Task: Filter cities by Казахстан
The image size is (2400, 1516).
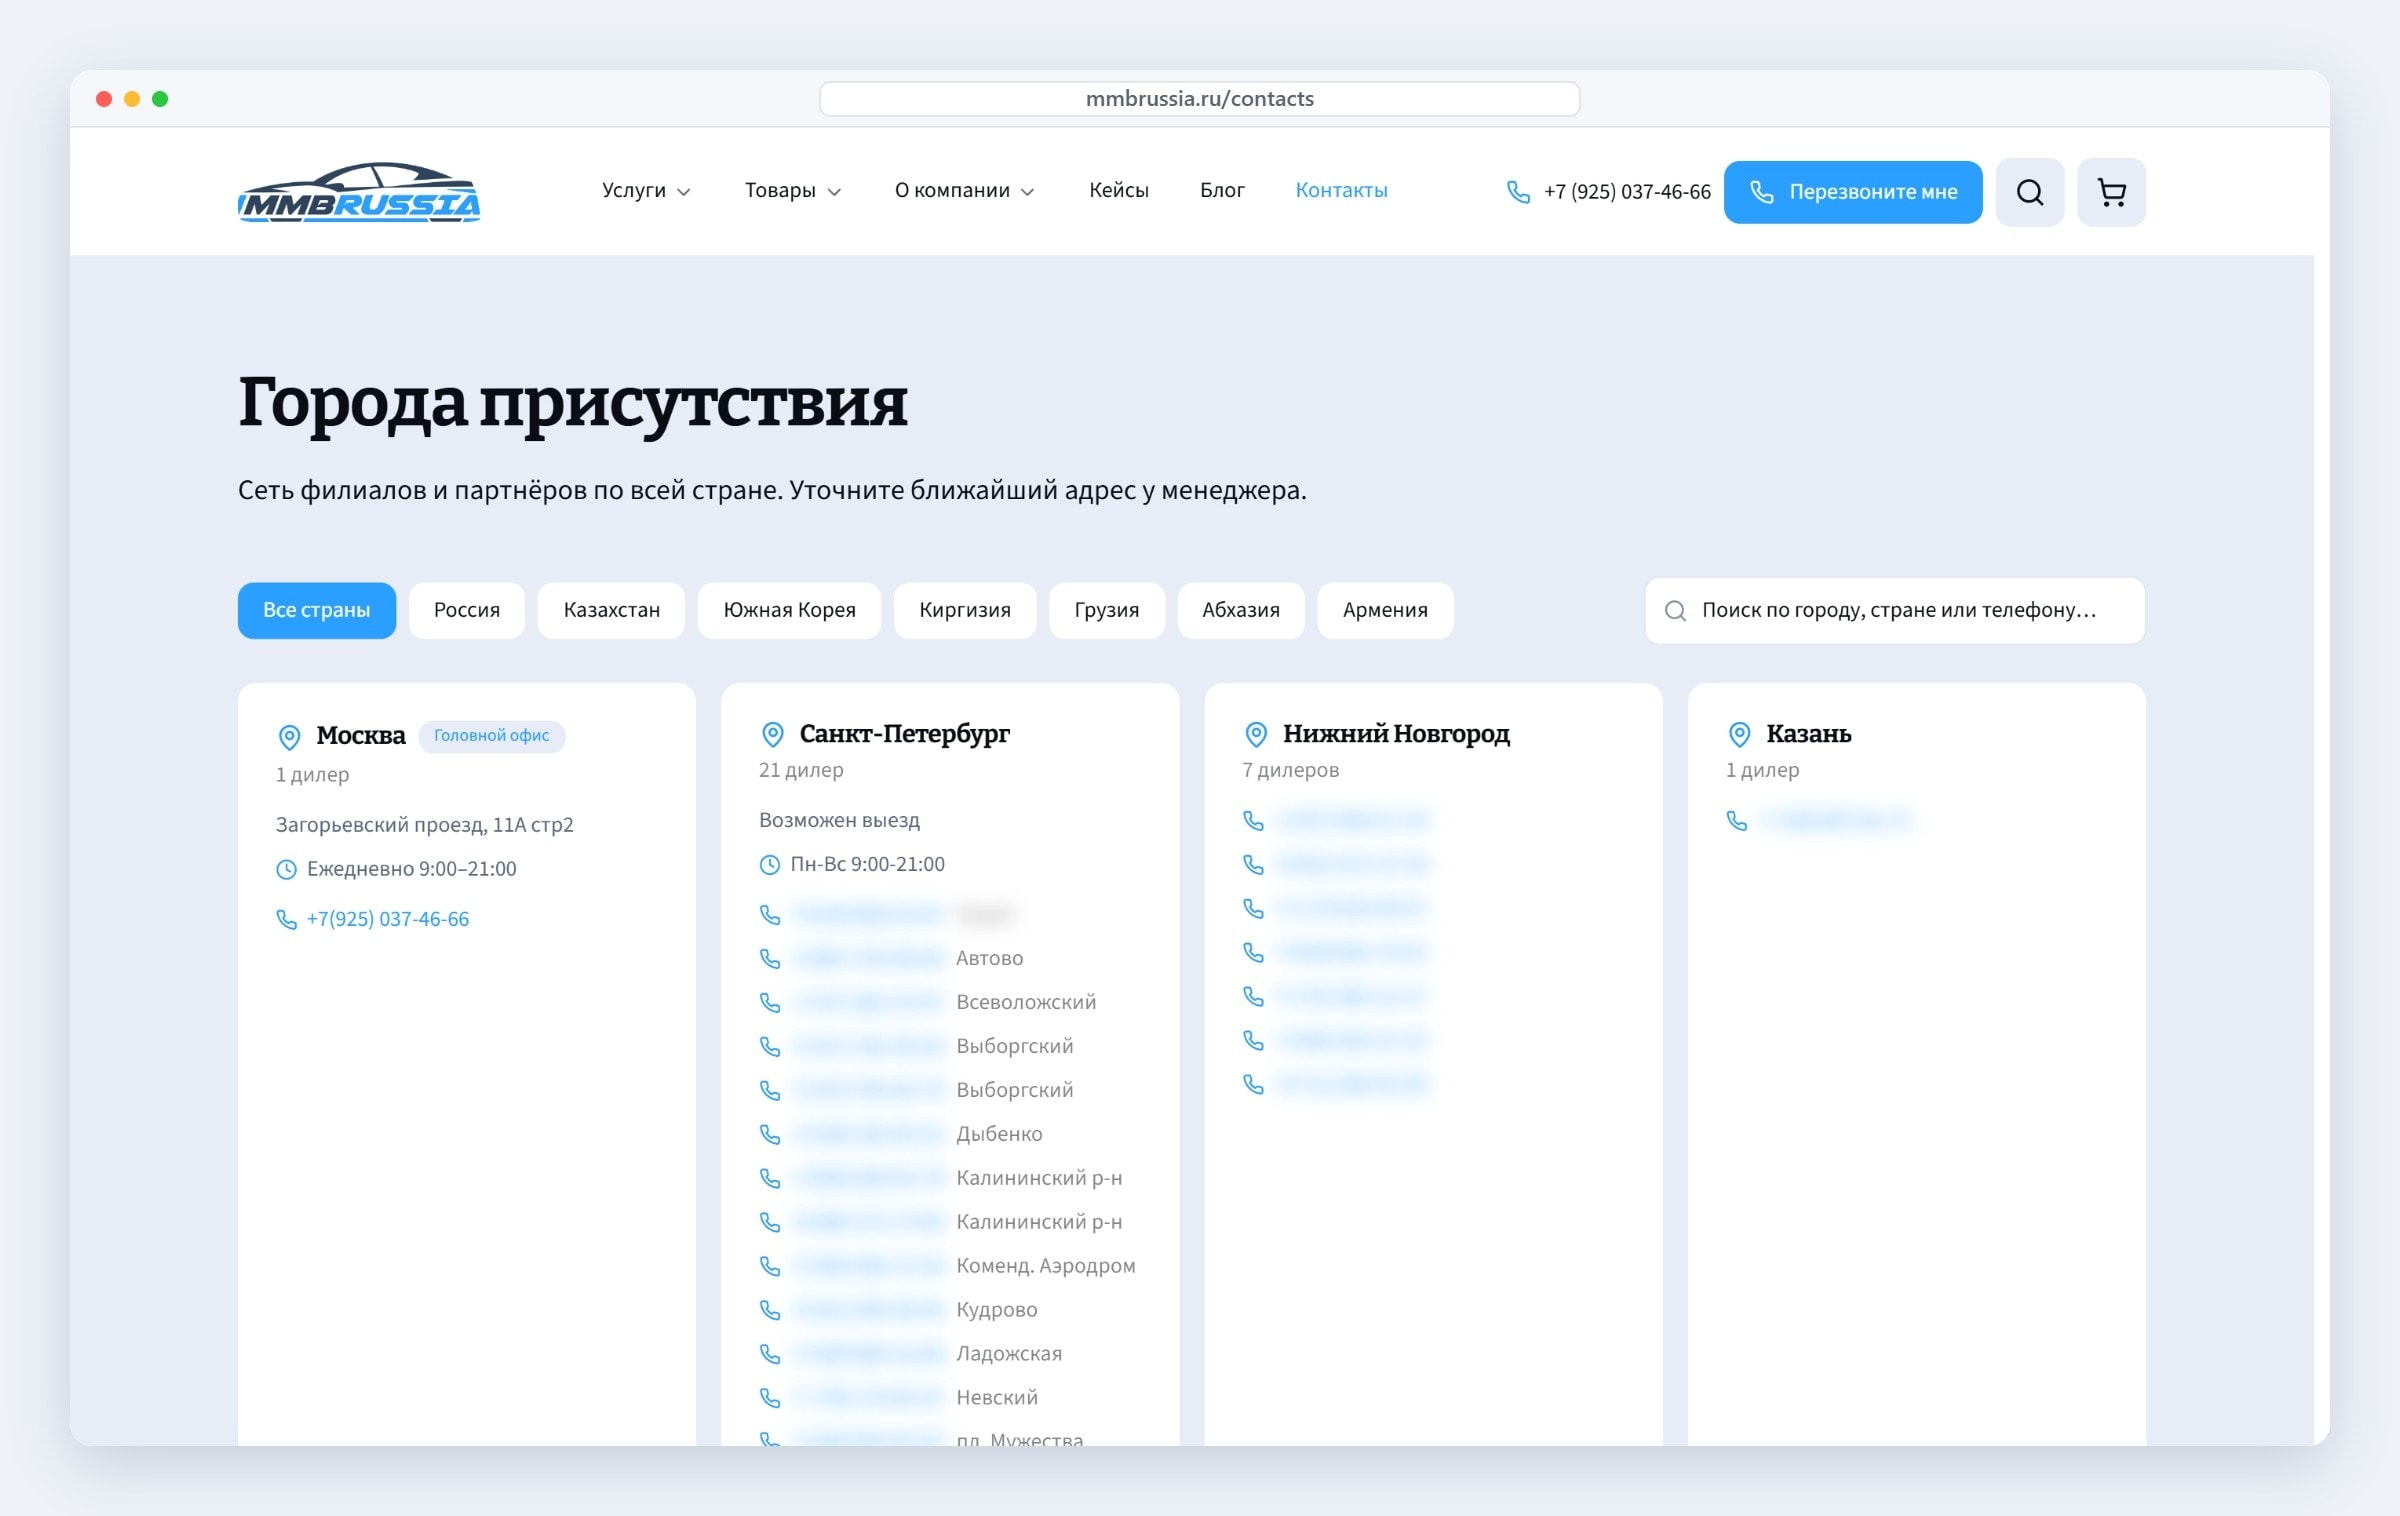Action: pyautogui.click(x=611, y=611)
